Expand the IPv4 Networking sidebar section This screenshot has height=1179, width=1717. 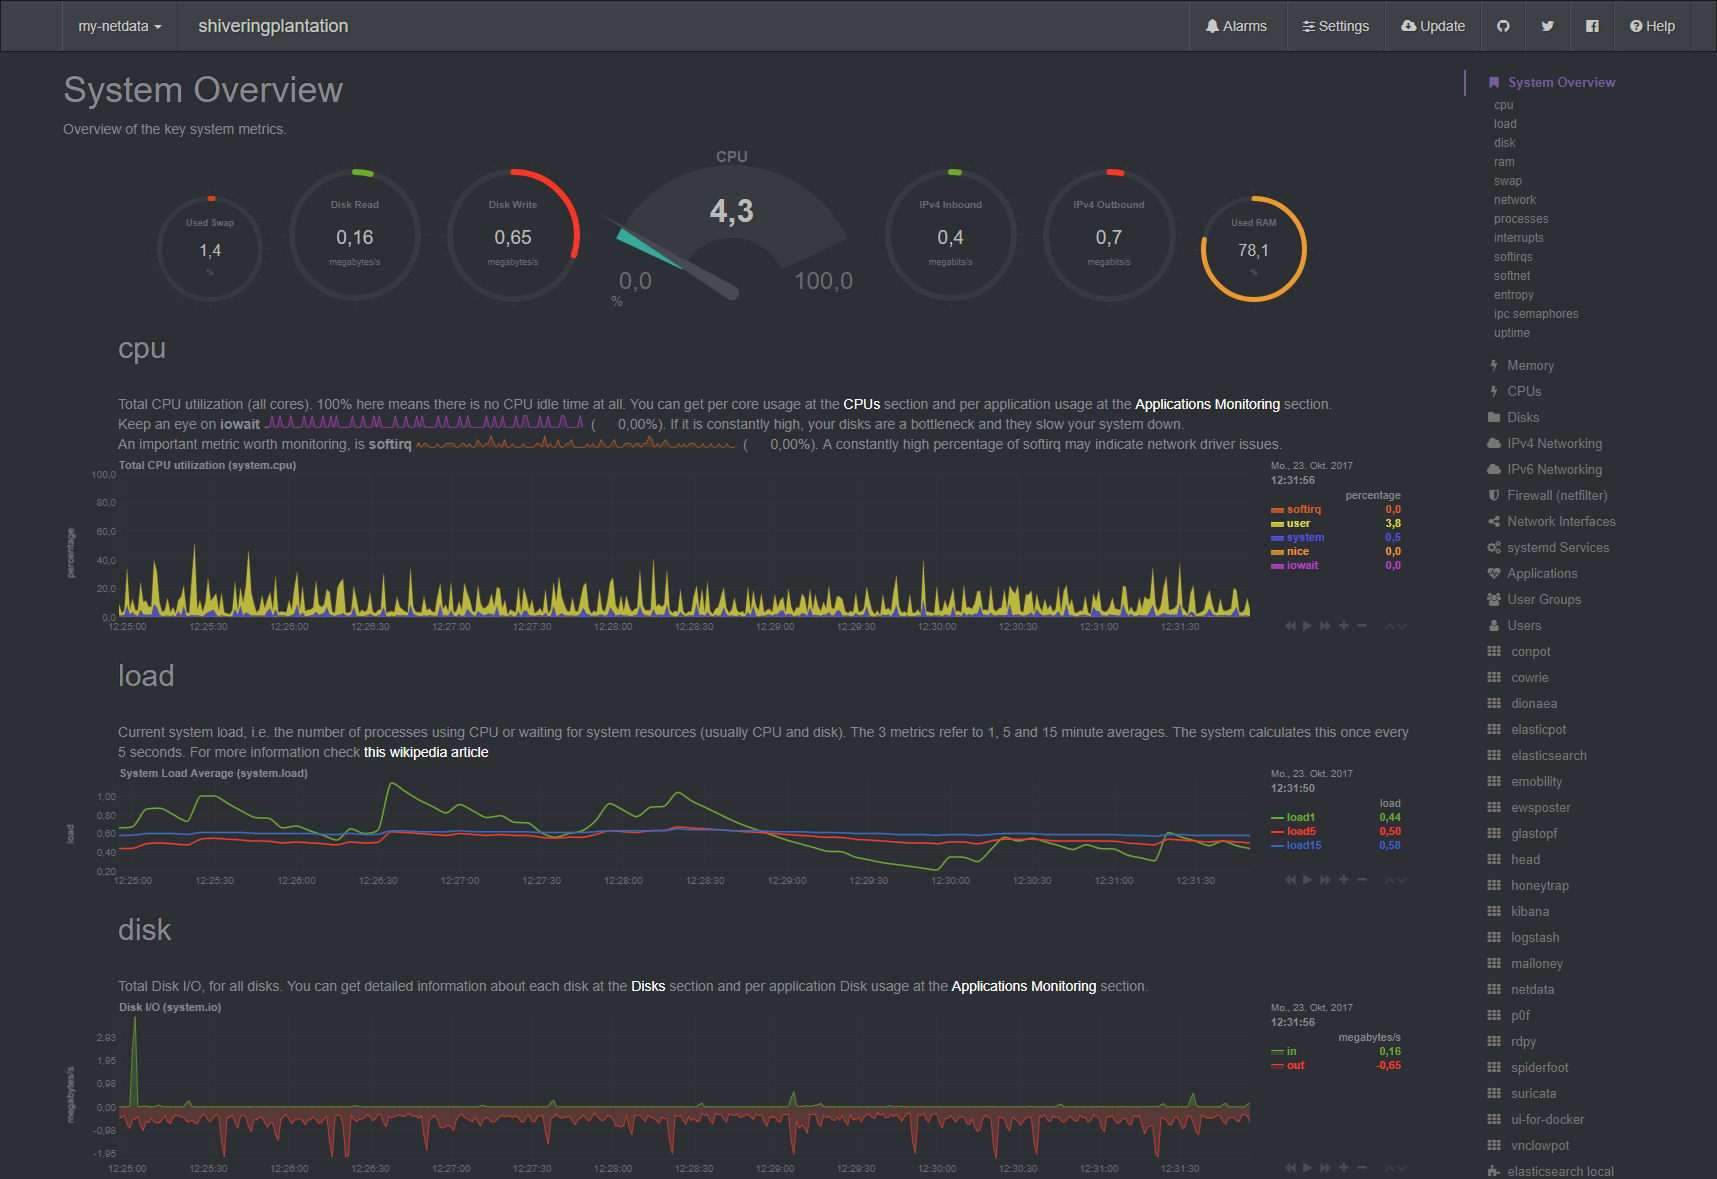(1554, 444)
